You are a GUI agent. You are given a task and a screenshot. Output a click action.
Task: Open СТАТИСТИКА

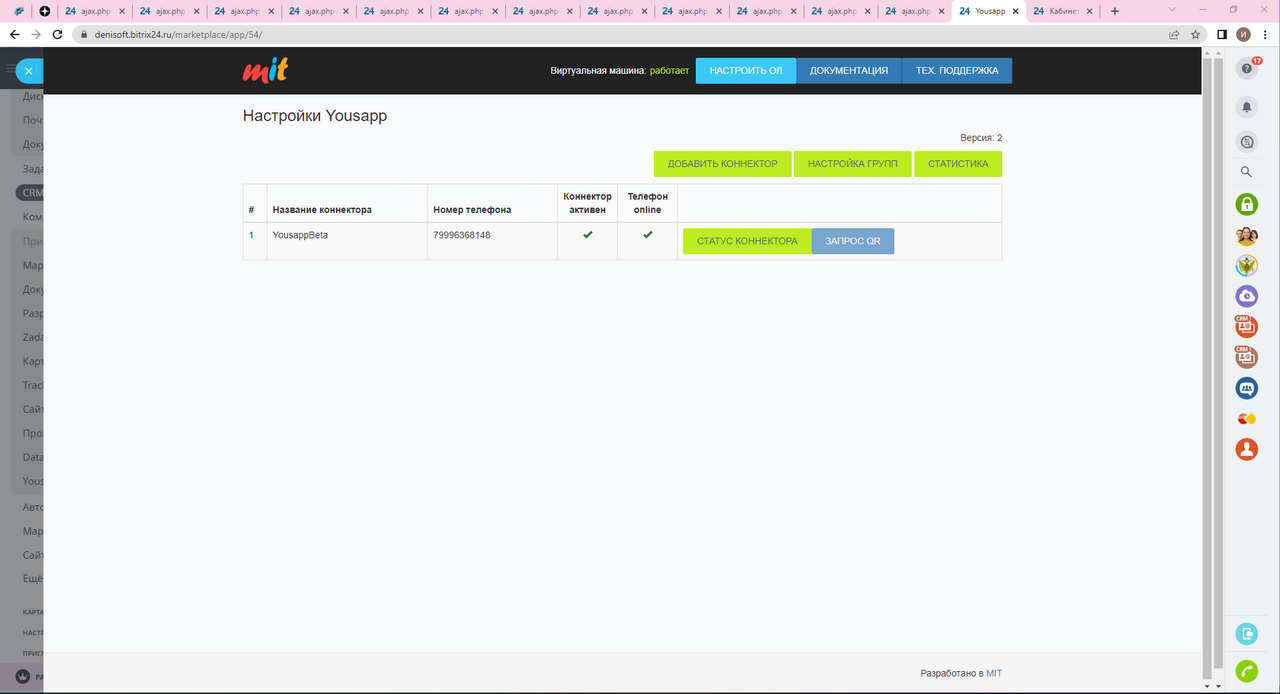[958, 164]
